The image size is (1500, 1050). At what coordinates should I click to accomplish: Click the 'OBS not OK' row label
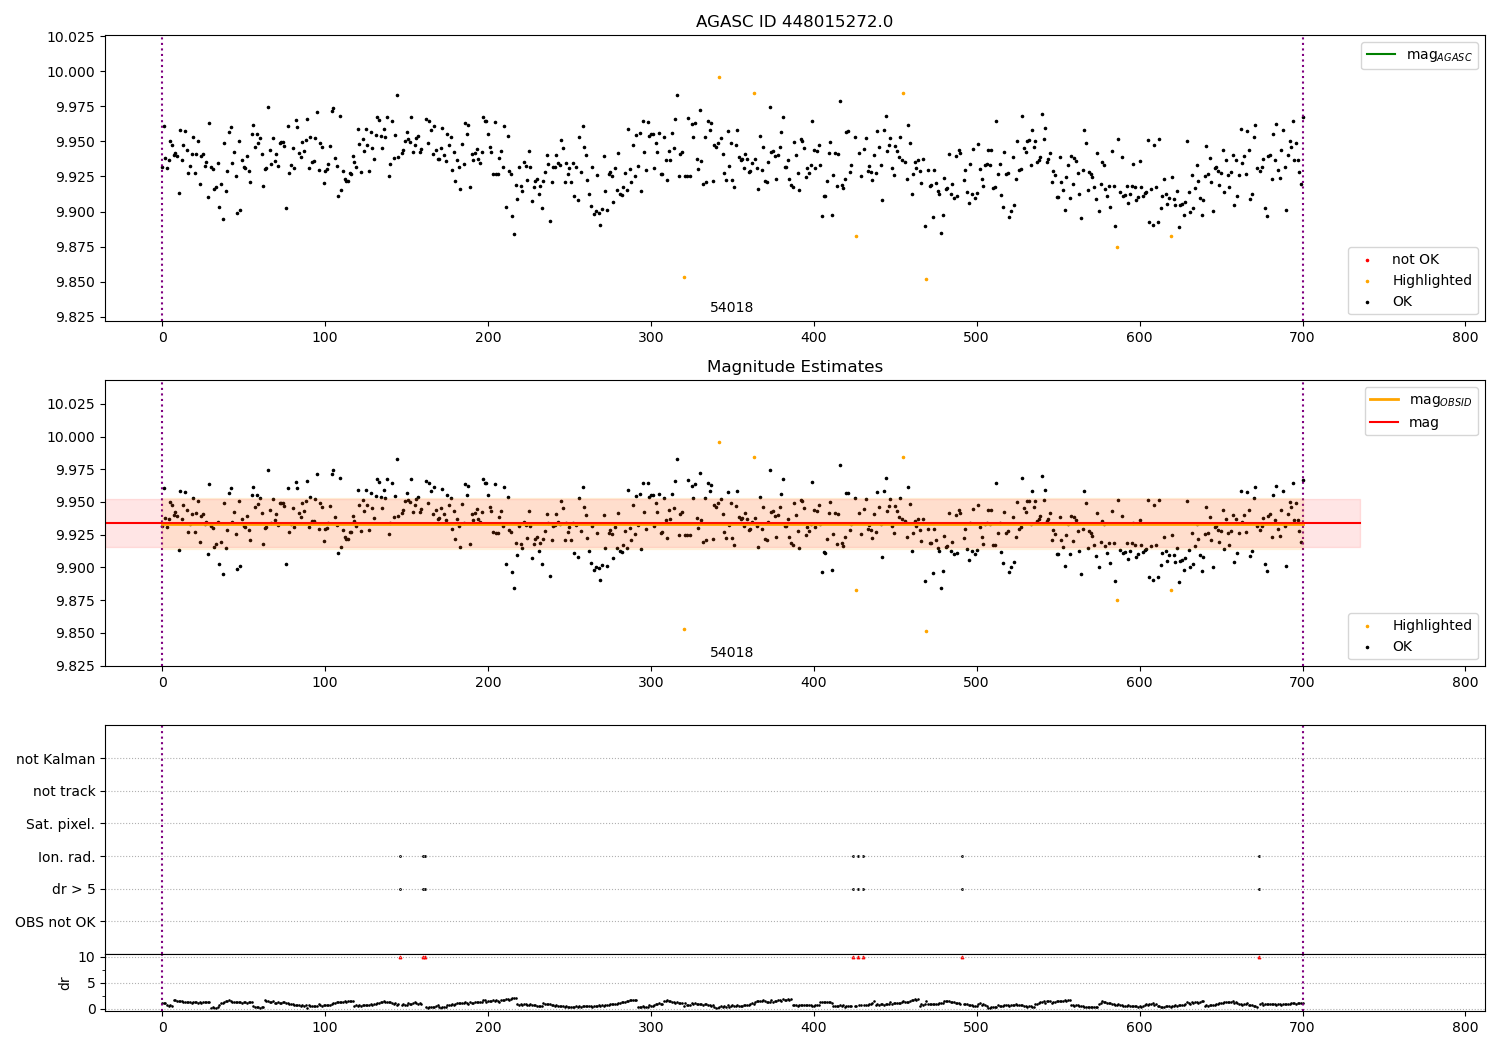56,922
